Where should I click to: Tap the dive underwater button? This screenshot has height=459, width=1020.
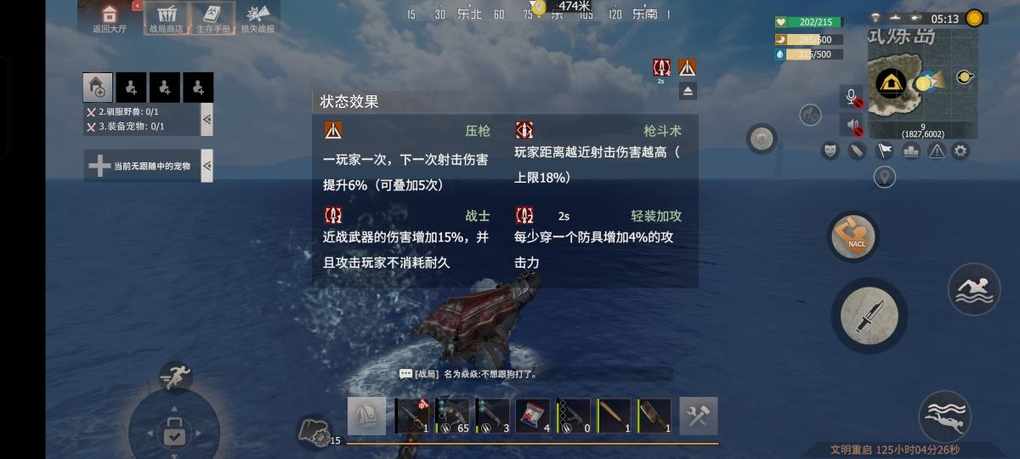pos(945,416)
